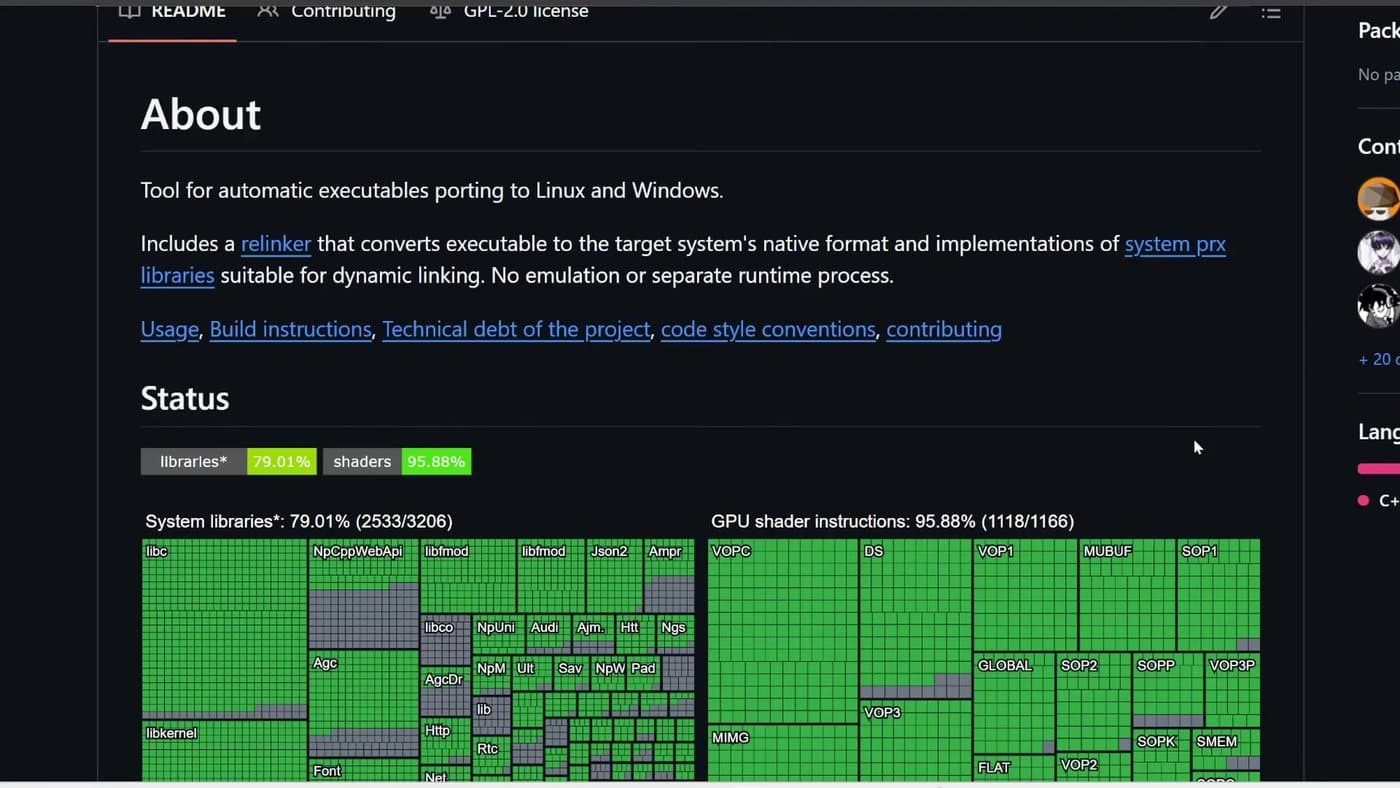Viewport: 1400px width, 788px height.
Task: Select the Status heading
Action: 185,399
